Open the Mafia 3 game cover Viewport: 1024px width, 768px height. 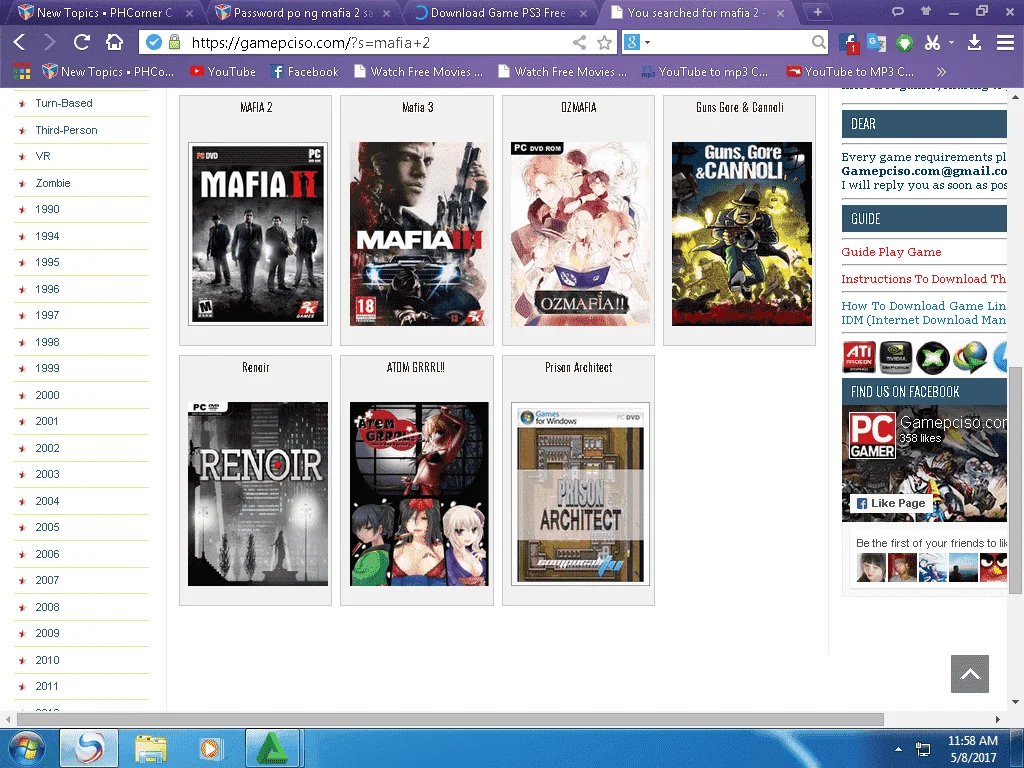(x=419, y=234)
